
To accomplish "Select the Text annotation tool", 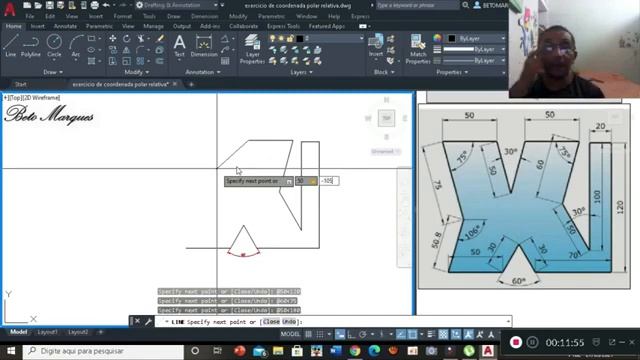I will tap(179, 46).
